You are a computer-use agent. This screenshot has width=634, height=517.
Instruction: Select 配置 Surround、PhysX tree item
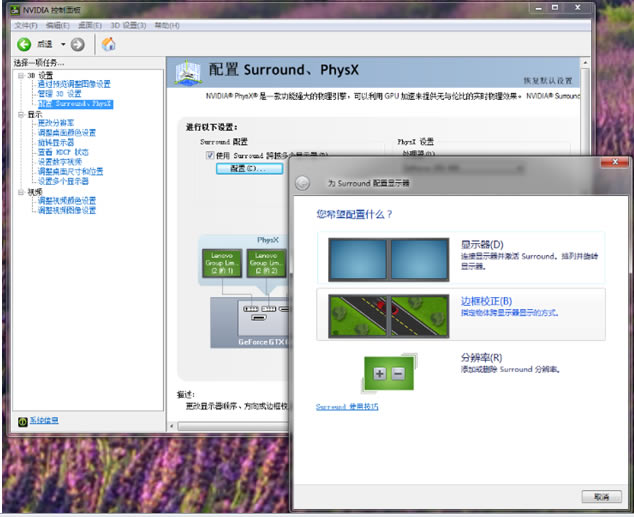pos(75,104)
